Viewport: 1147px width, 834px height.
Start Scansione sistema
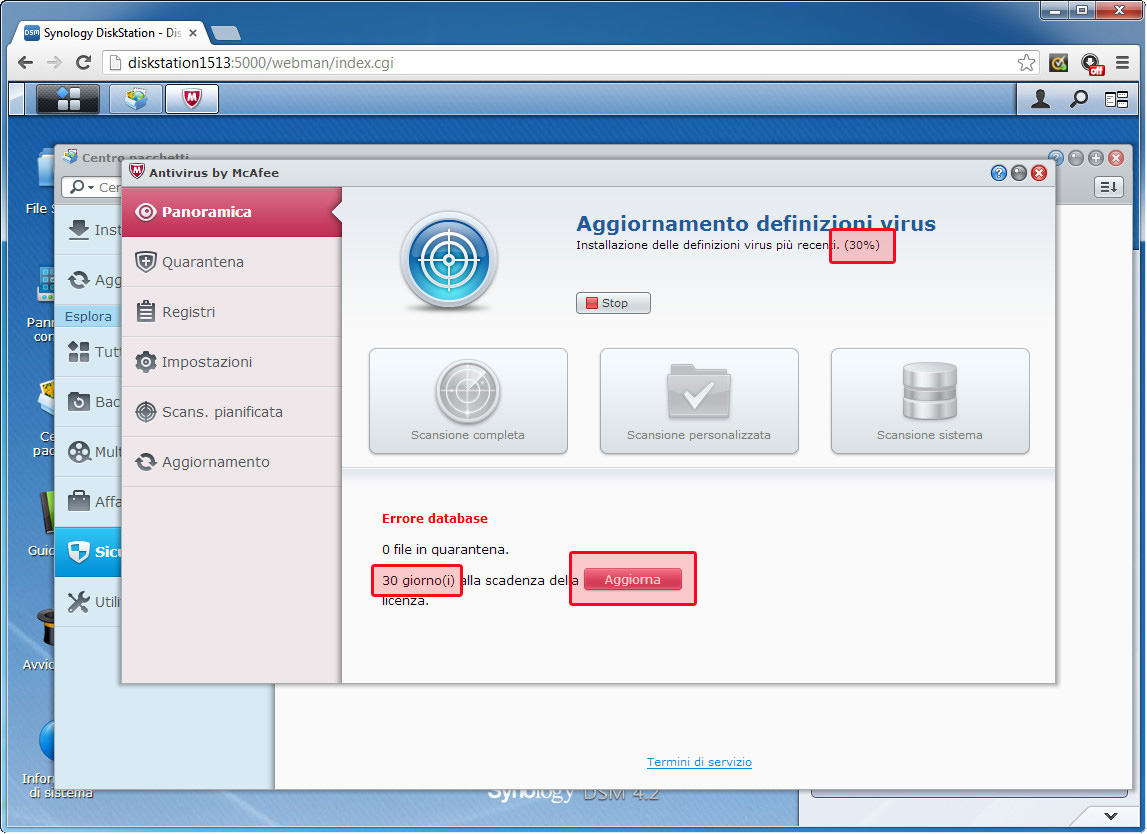tap(930, 401)
